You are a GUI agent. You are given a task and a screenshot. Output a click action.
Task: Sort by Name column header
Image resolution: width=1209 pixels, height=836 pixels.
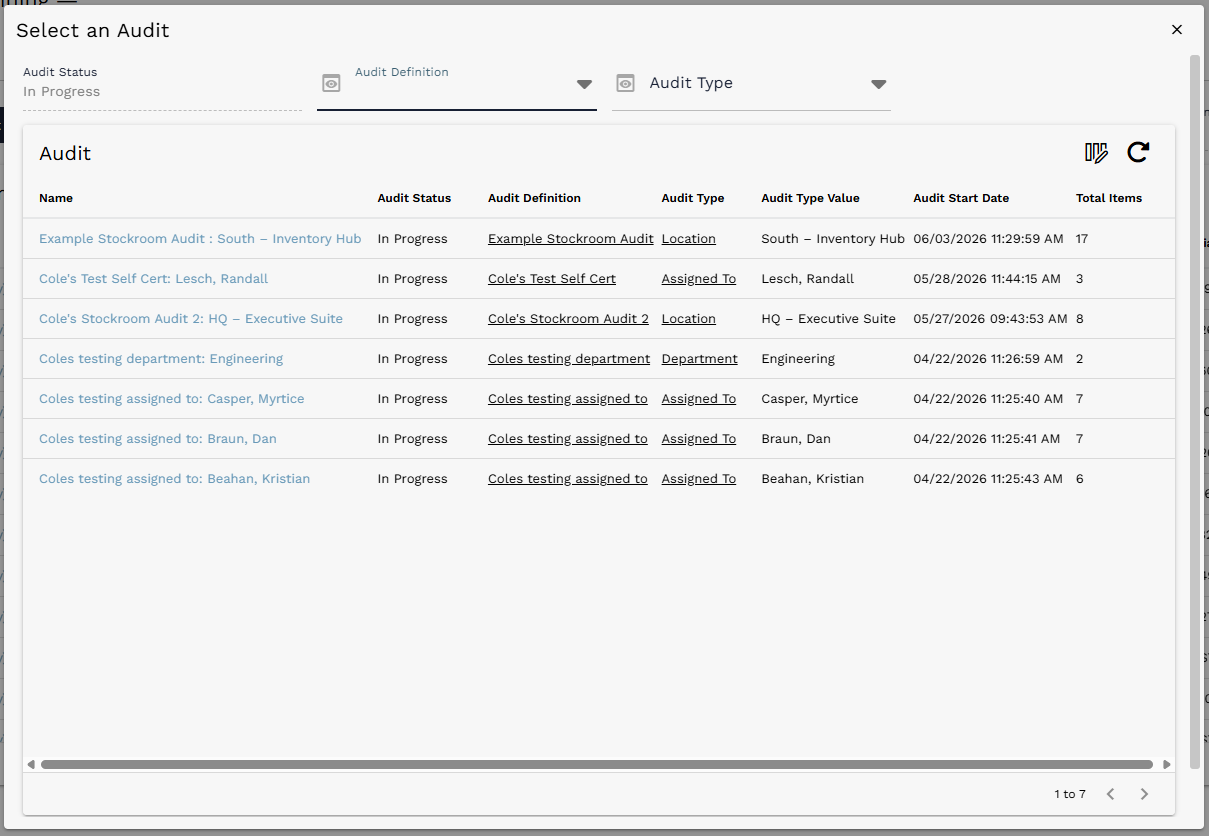[56, 198]
